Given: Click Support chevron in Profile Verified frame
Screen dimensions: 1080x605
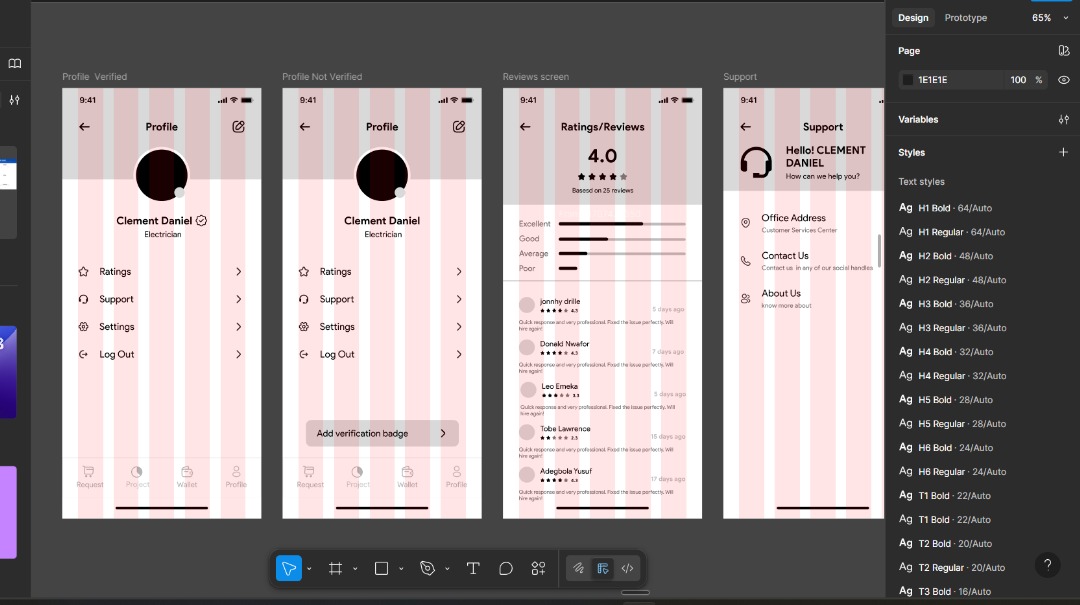Looking at the screenshot, I should (x=238, y=299).
